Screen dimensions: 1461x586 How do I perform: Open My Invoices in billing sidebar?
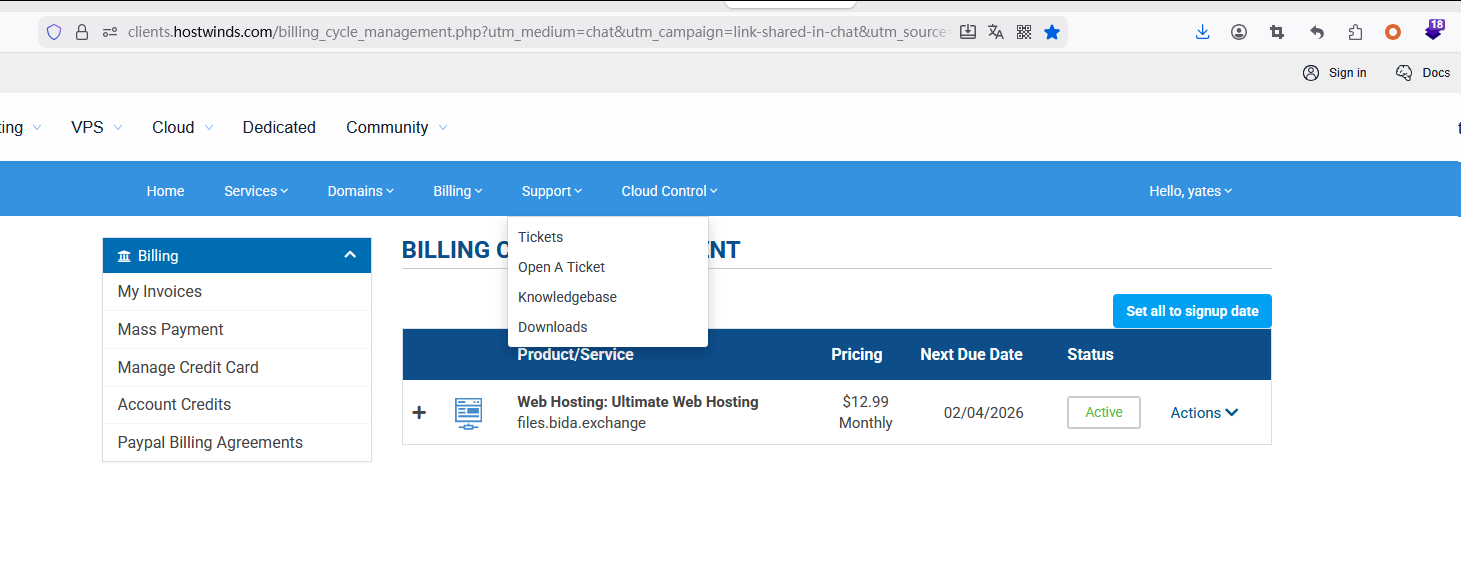(160, 292)
